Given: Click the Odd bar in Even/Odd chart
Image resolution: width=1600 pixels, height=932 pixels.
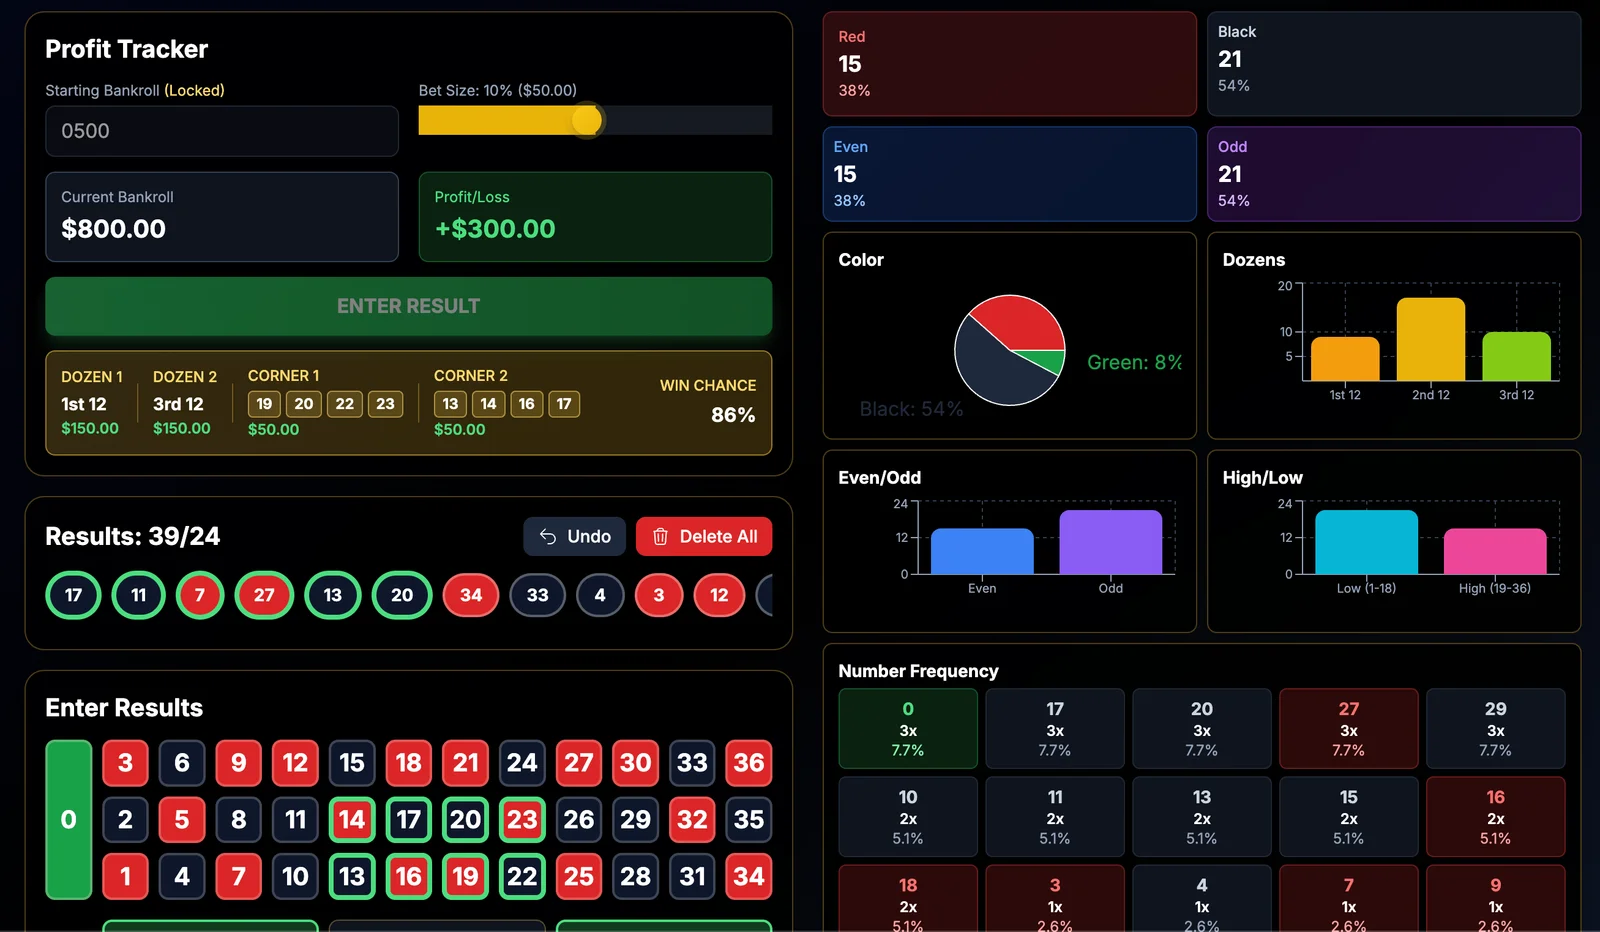Looking at the screenshot, I should [1110, 542].
